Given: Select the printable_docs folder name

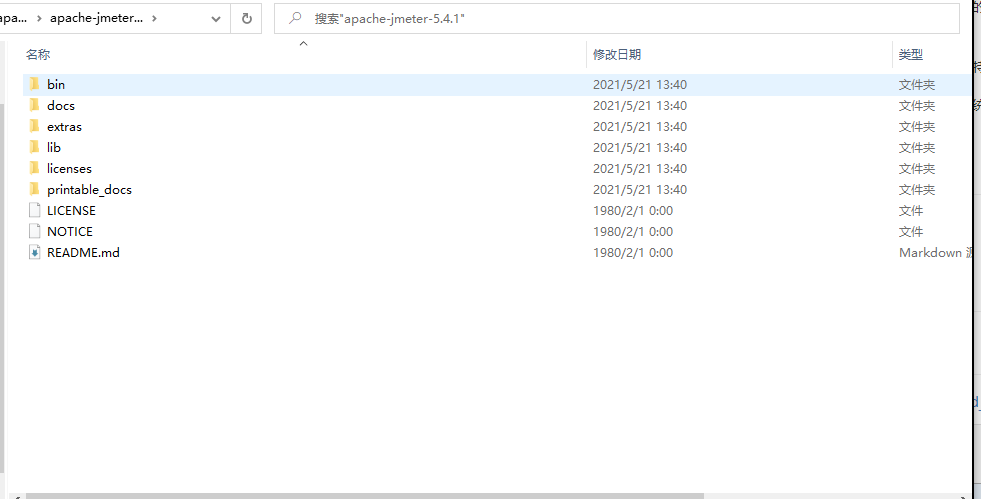Looking at the screenshot, I should pos(89,189).
